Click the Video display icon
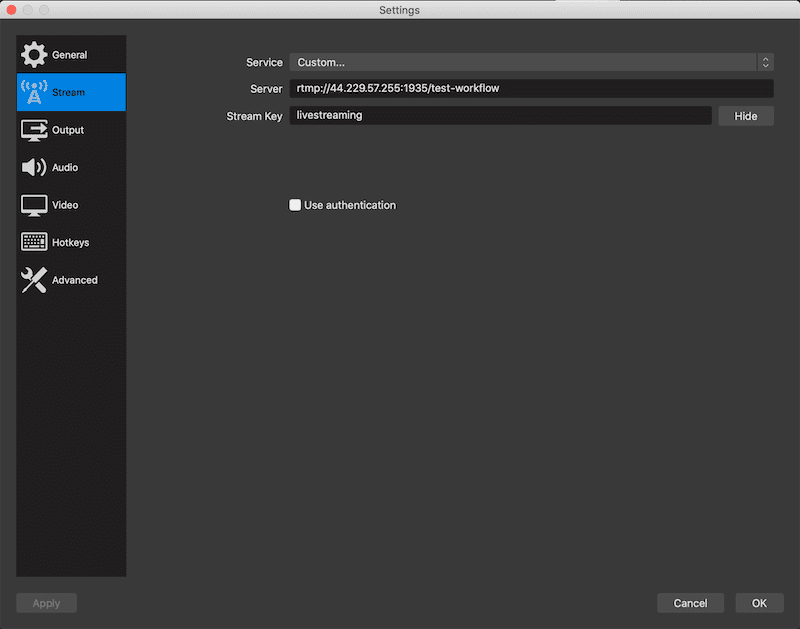This screenshot has width=800, height=629. 35,205
